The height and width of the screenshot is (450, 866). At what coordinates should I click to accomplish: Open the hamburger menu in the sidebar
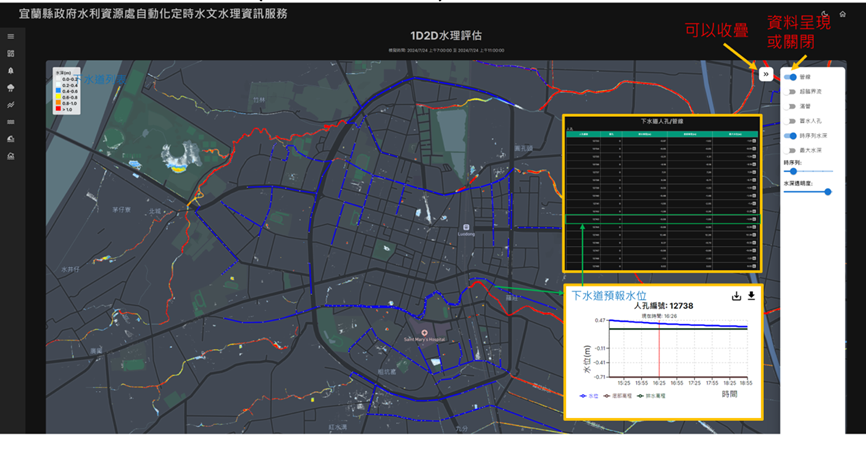[11, 35]
